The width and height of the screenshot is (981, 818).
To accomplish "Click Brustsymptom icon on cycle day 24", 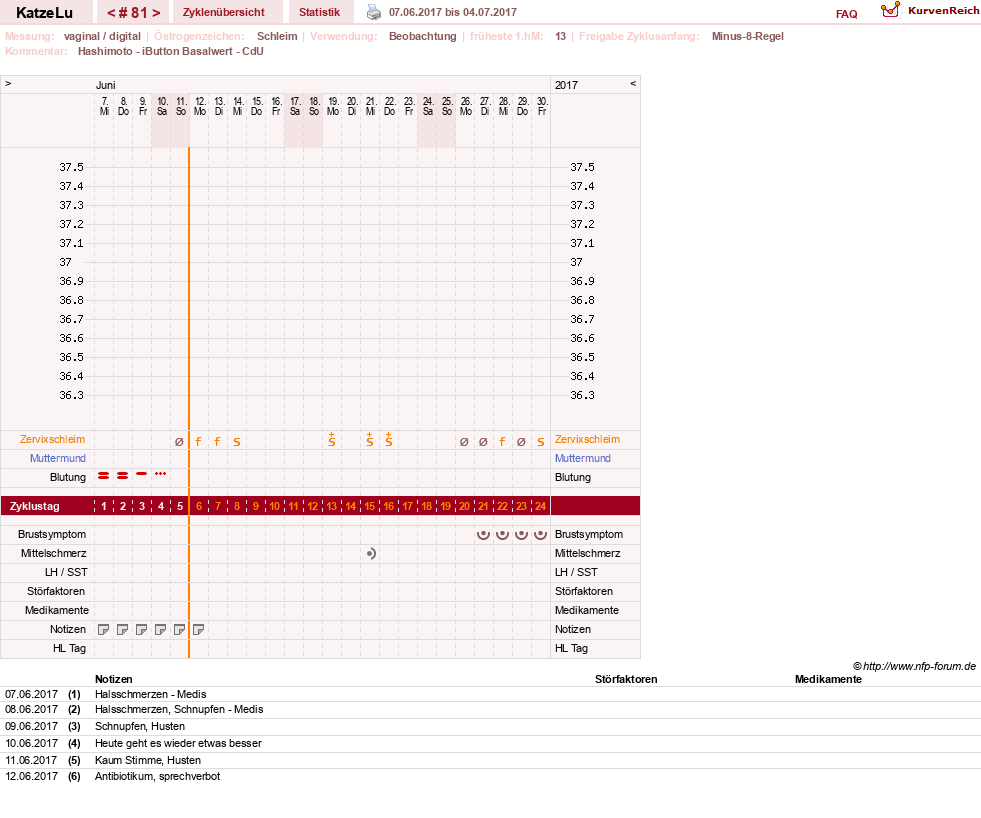I will [541, 534].
